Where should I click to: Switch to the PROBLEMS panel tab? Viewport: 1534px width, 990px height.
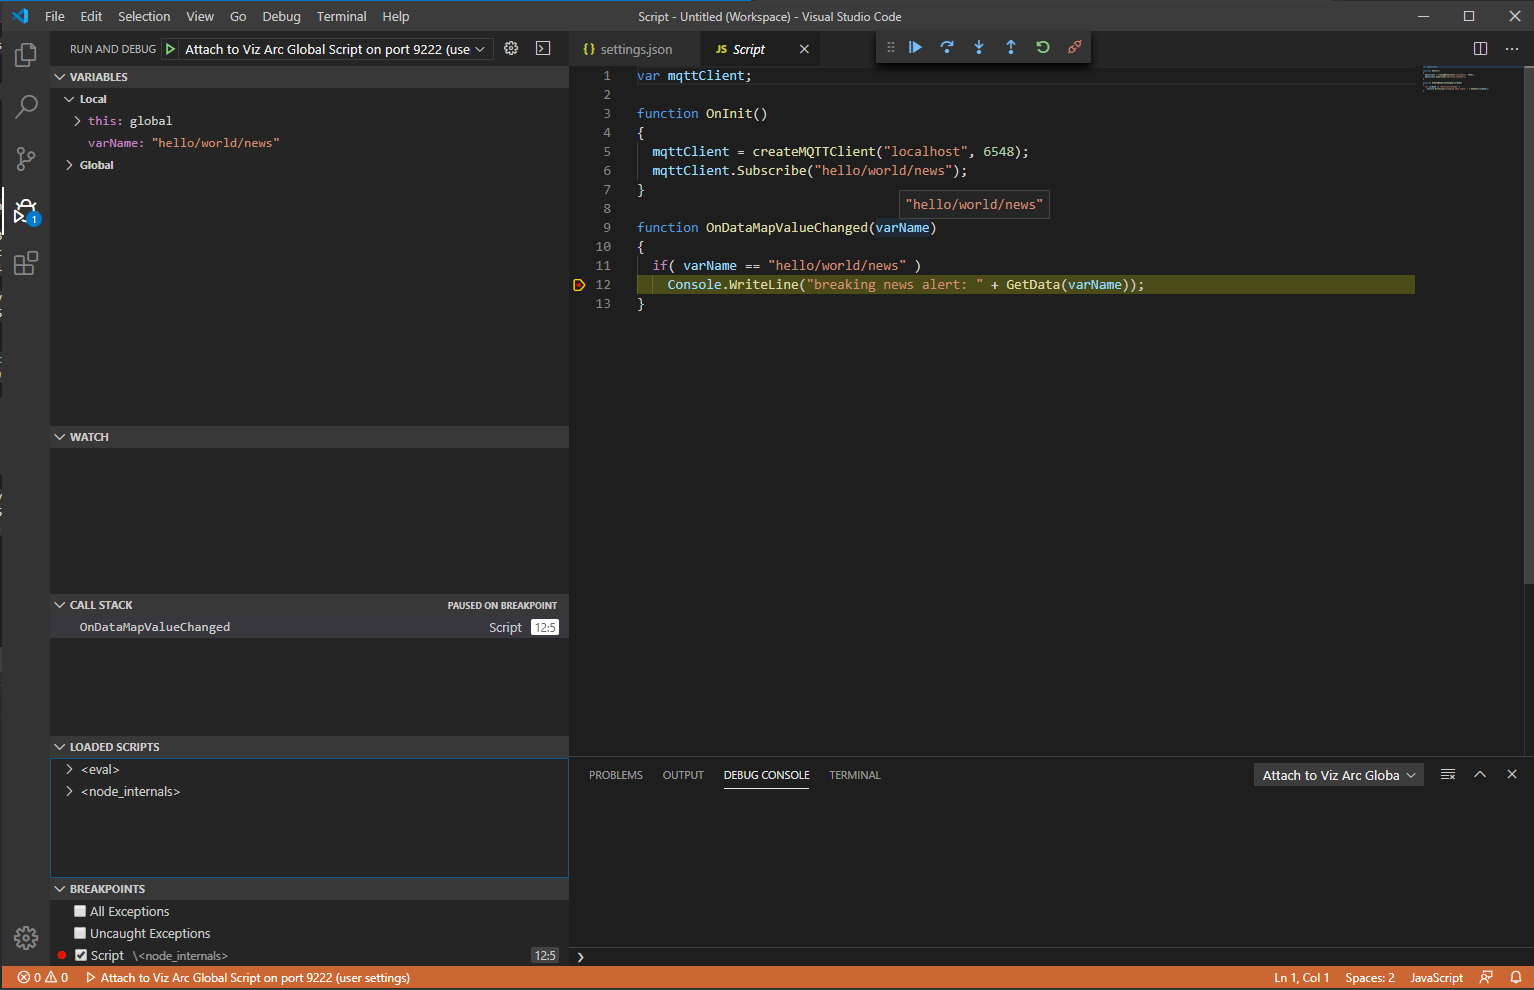coord(615,775)
